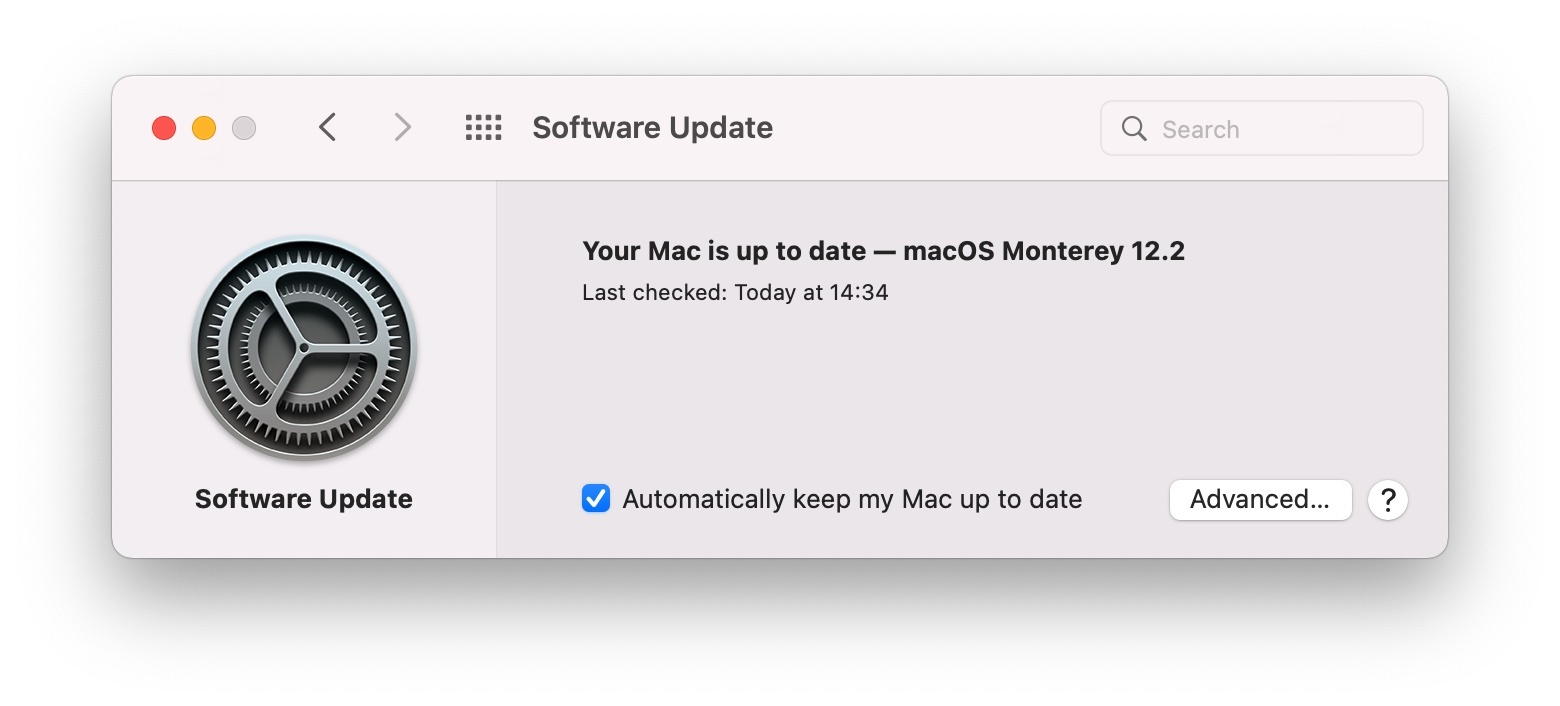Viewport: 1560px width, 706px height.
Task: Click the macOS Monterey 12.2 version text
Action: [x=1043, y=251]
